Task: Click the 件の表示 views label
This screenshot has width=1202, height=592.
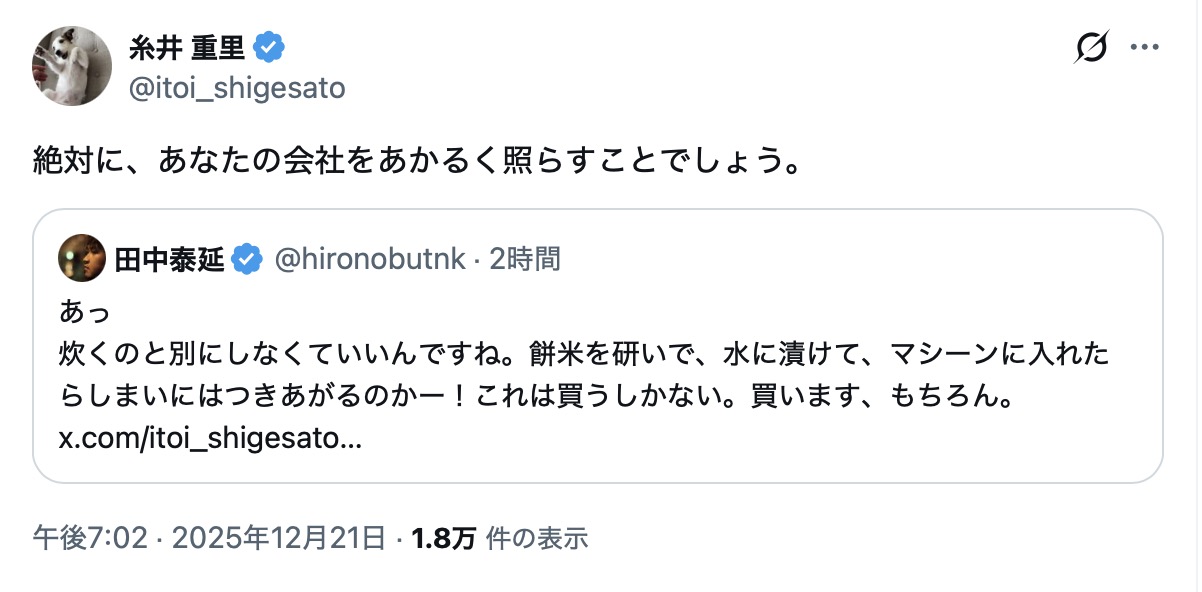Action: pyautogui.click(x=537, y=539)
